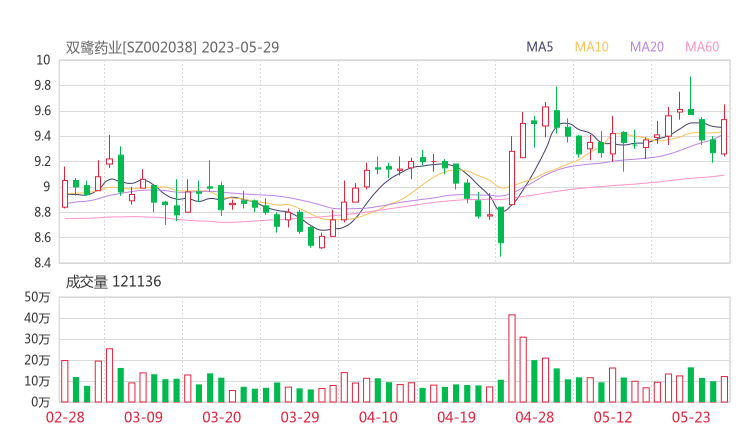
Task: Click the 8.6 price axis label
Action: tap(42, 237)
